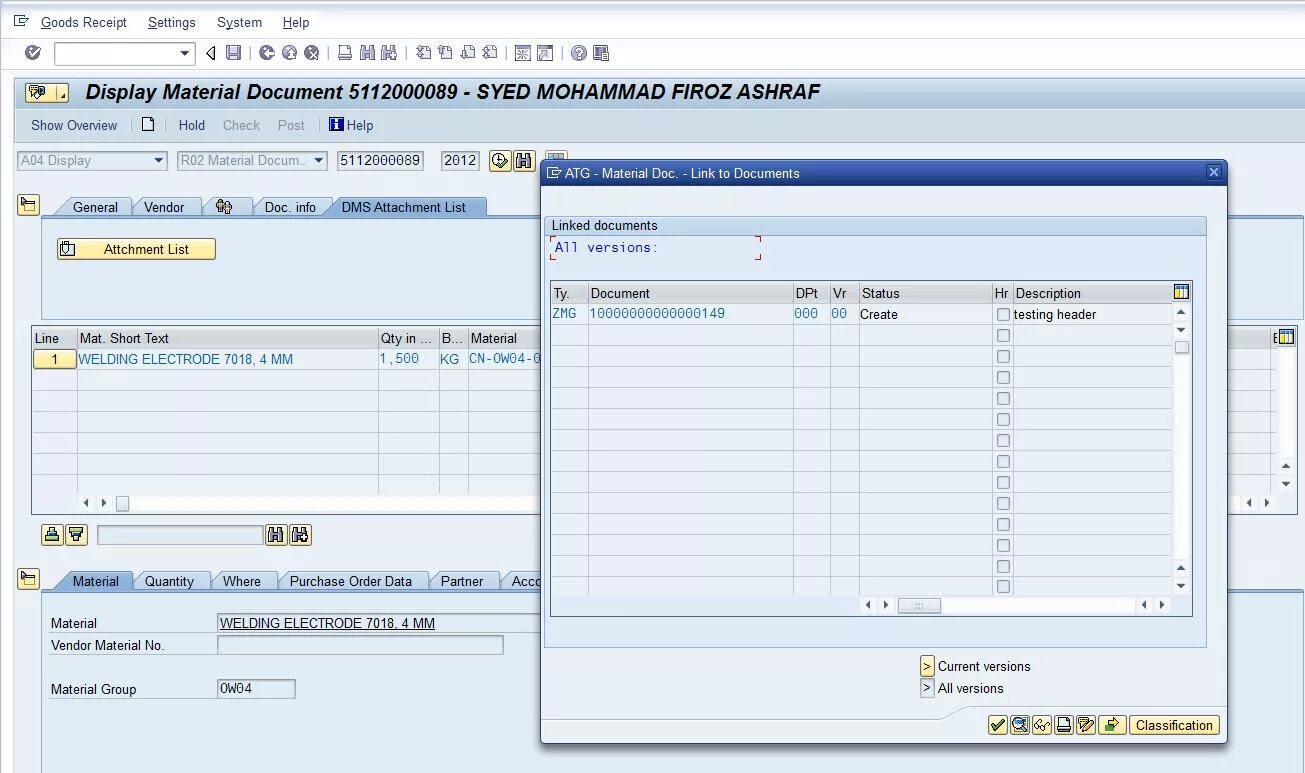The image size is (1305, 773).
Task: Click the Current versions arrow control
Action: [926, 666]
